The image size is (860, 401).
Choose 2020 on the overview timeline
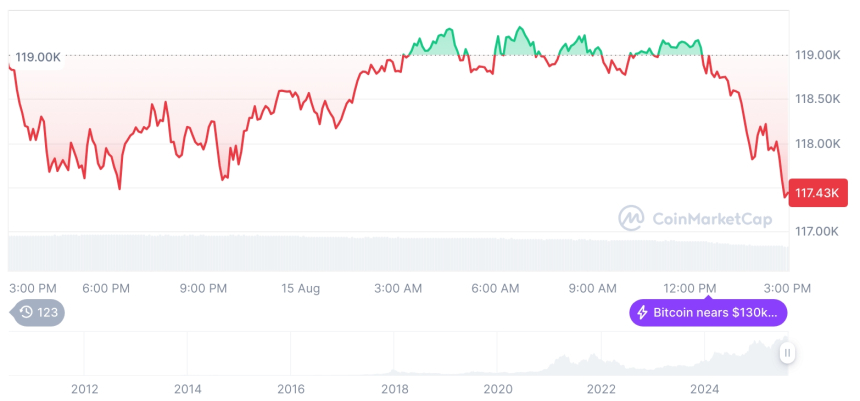498,388
